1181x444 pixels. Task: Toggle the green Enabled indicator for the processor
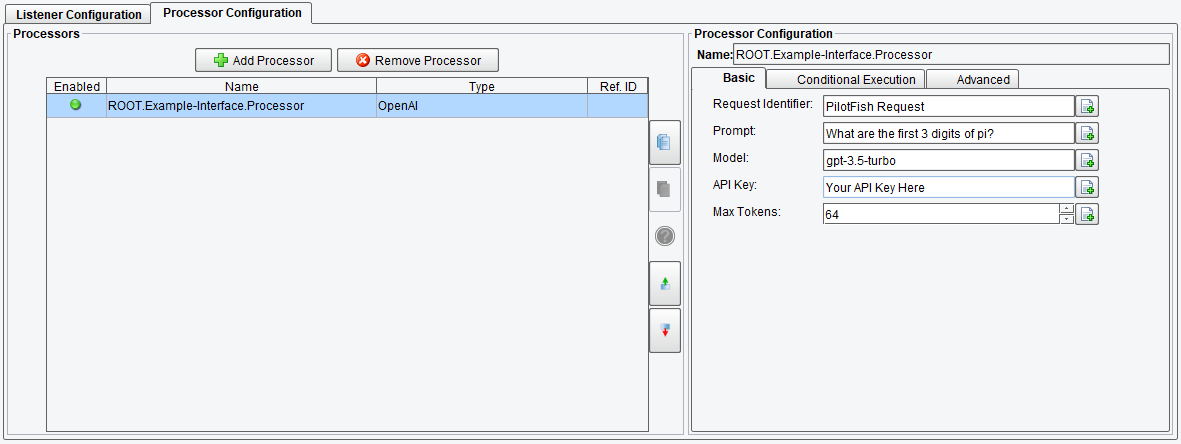coord(76,105)
